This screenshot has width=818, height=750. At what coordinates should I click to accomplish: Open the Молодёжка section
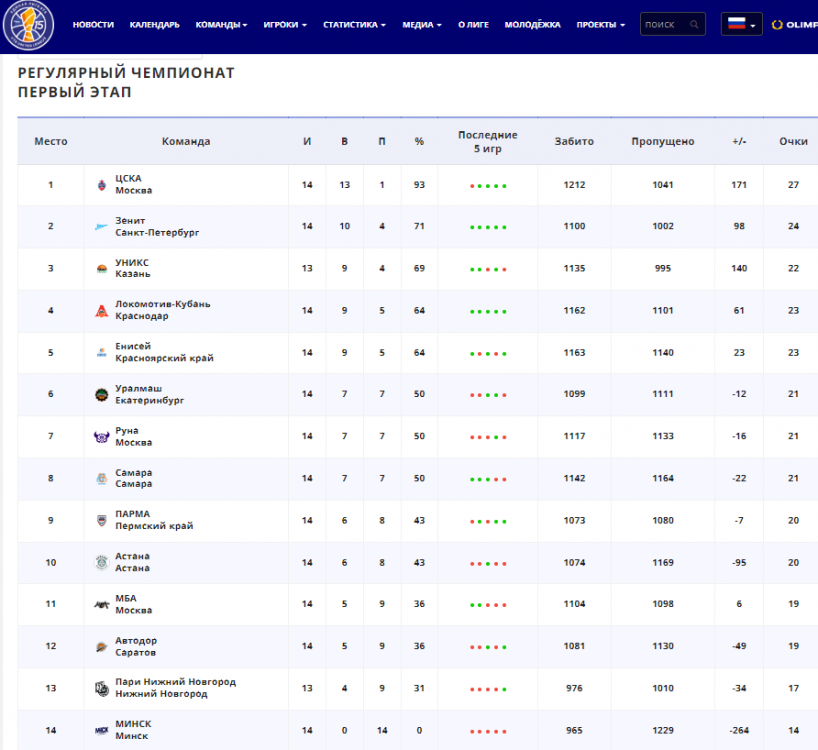532,25
